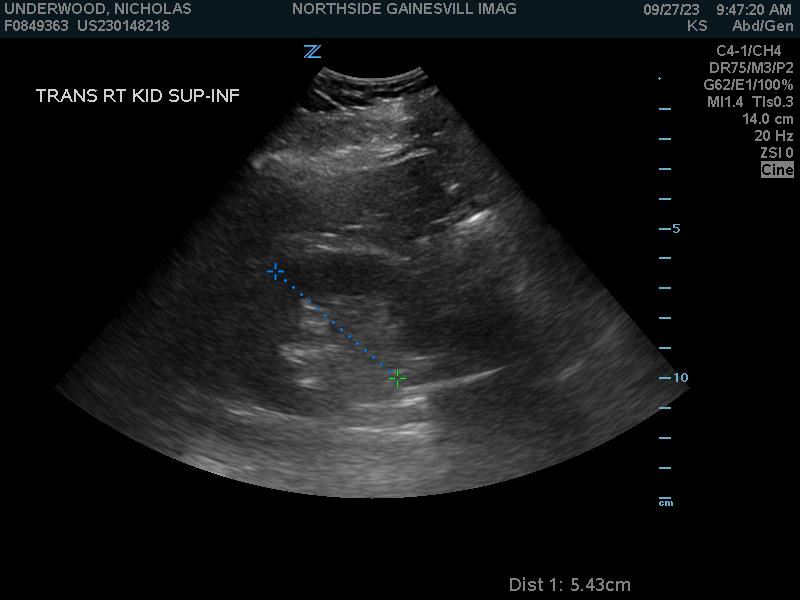This screenshot has height=600, width=800.
Task: Click the cm unit label below the depth scale
Action: coord(666,502)
